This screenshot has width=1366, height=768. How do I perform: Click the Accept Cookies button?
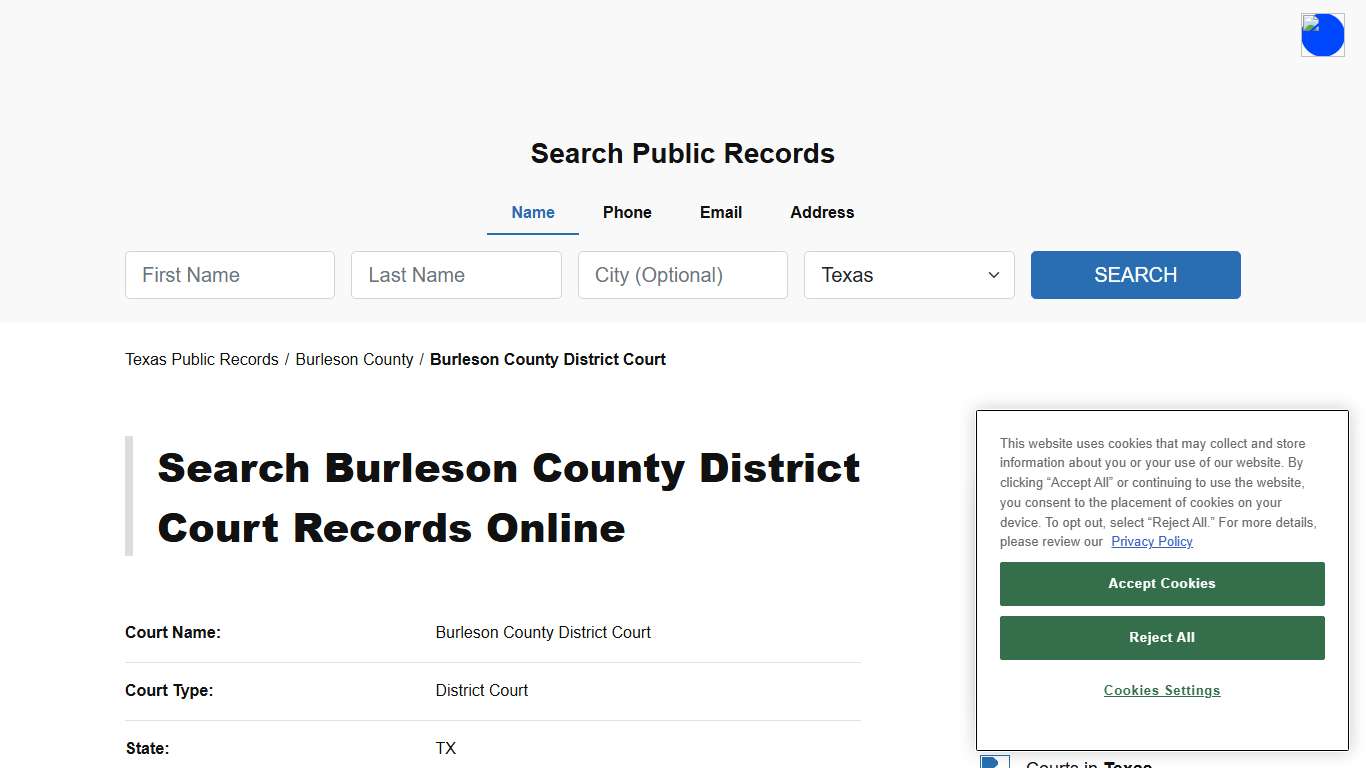click(1161, 583)
